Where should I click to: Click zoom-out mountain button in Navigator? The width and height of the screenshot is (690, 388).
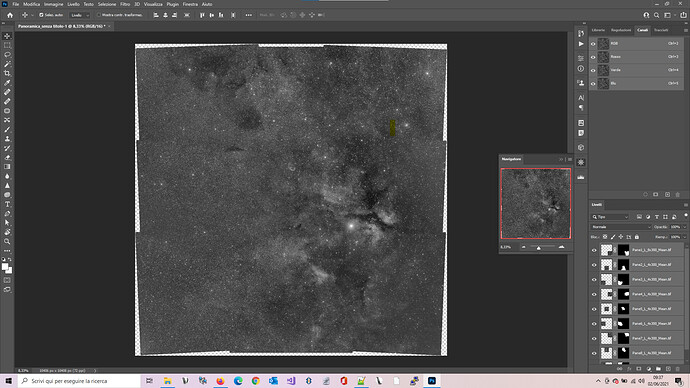click(x=524, y=247)
